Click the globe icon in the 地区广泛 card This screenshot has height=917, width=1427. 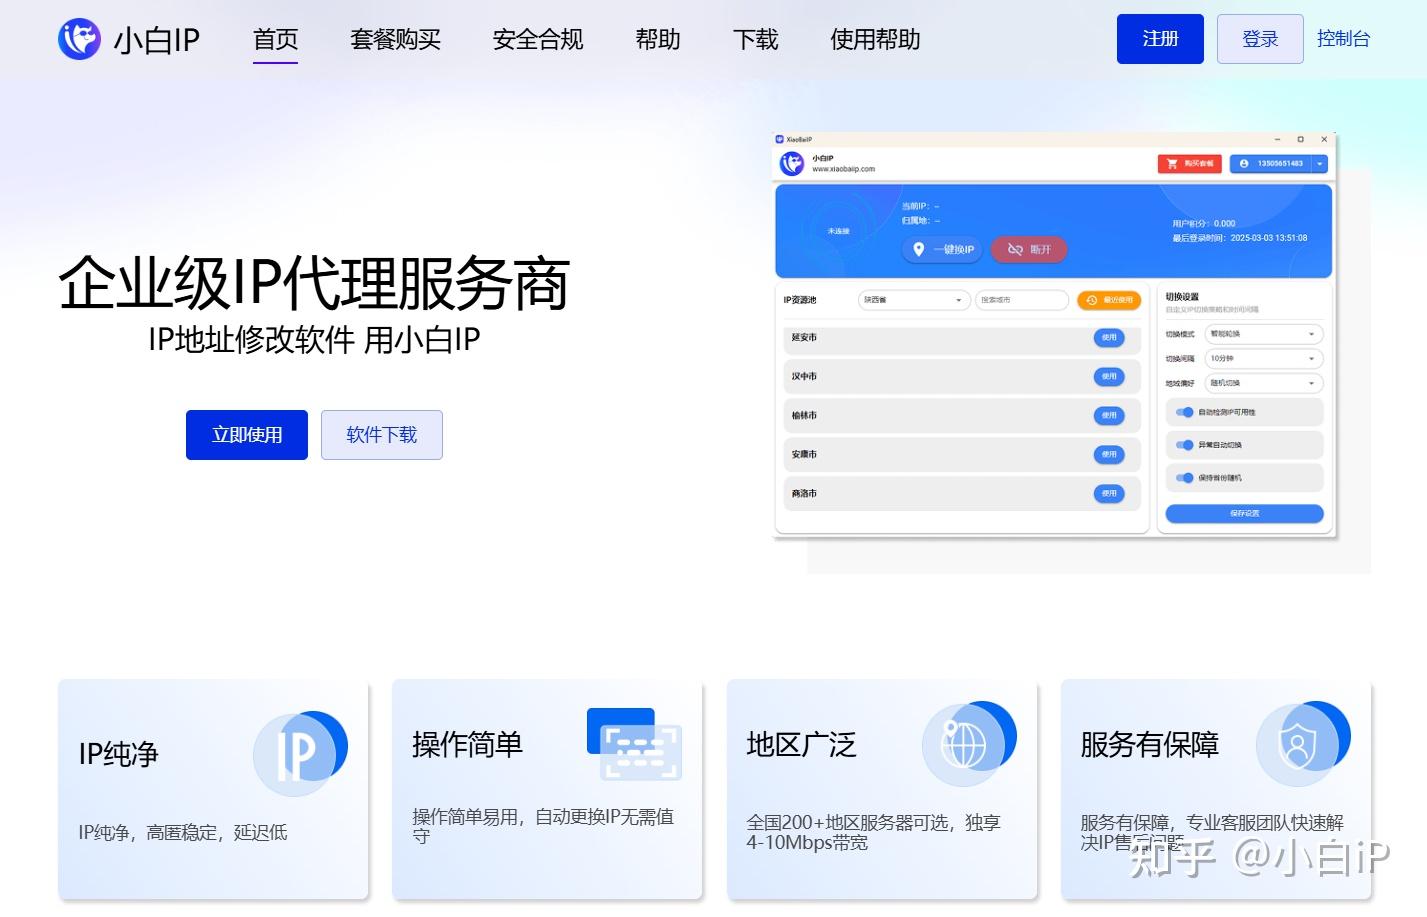pos(963,744)
